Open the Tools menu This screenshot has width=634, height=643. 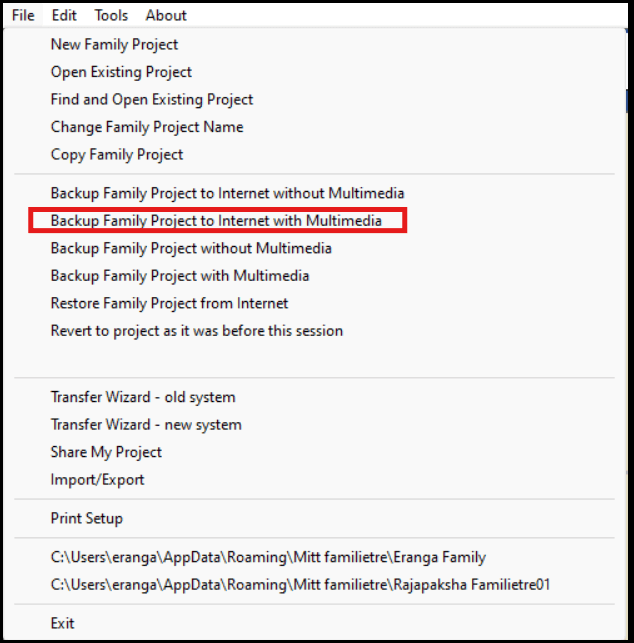point(111,15)
